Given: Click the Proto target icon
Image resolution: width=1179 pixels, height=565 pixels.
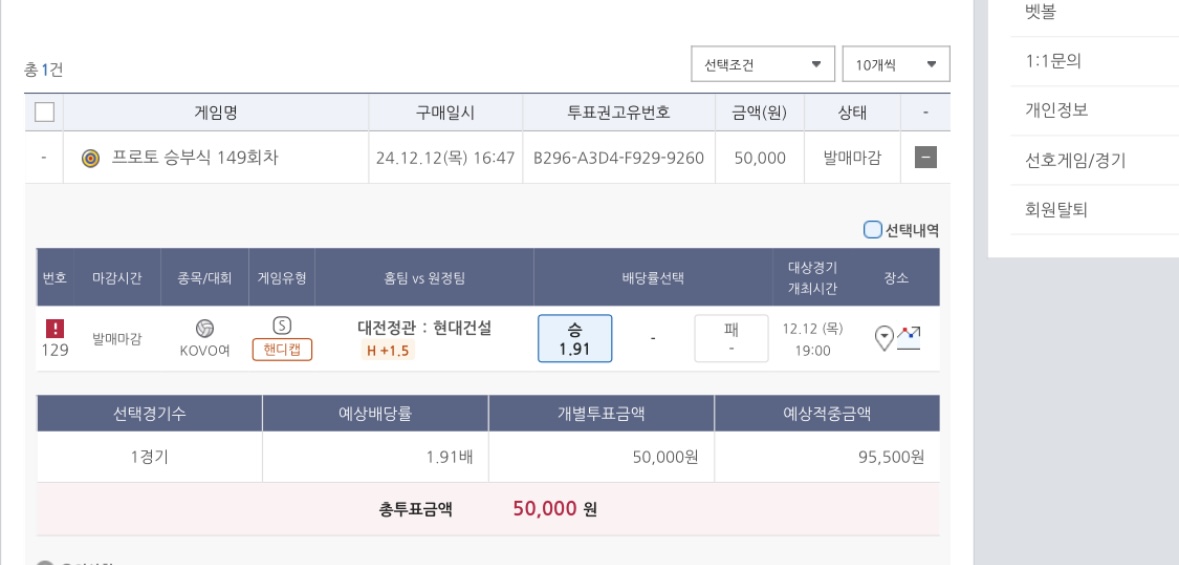Looking at the screenshot, I should [x=89, y=157].
